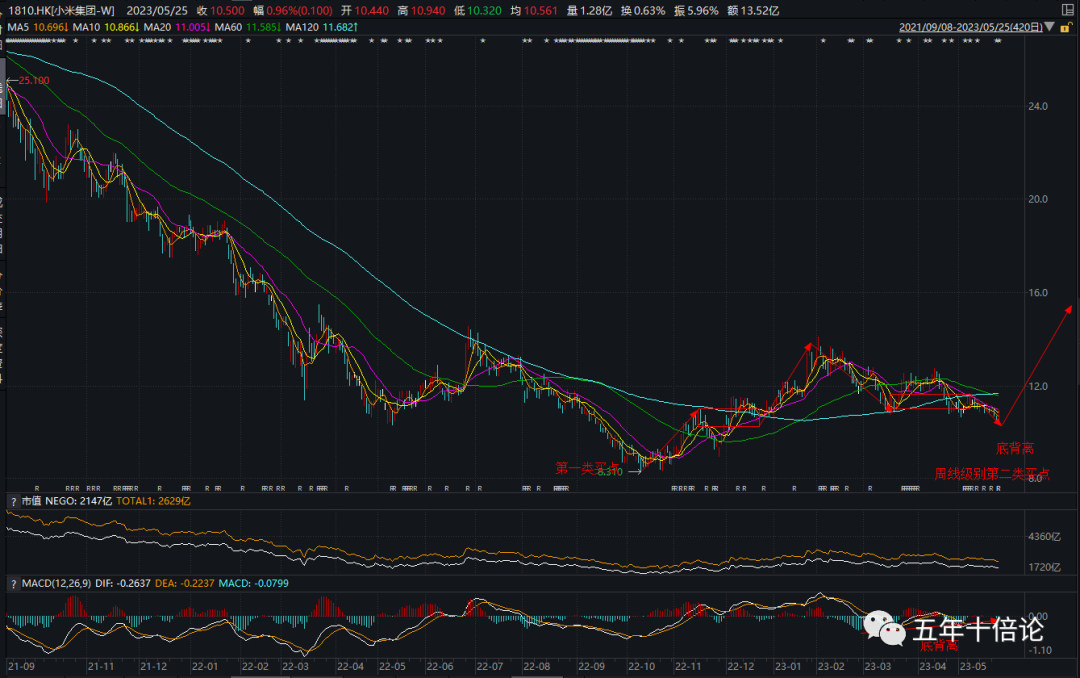
Task: Open MACD(12,26,9) indicator parameters
Action: pos(56,583)
